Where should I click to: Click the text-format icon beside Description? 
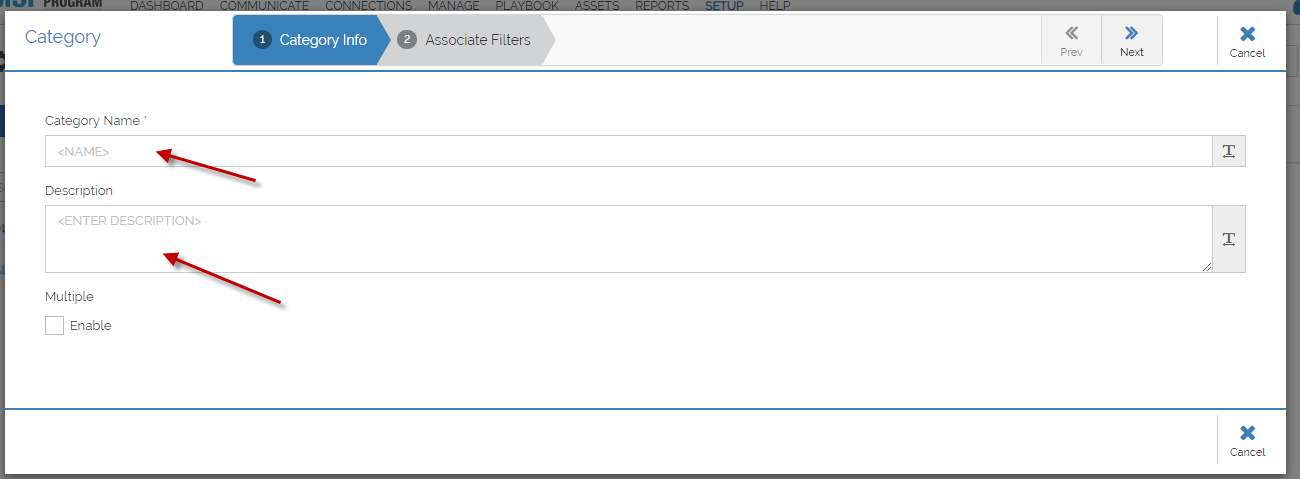[1229, 239]
